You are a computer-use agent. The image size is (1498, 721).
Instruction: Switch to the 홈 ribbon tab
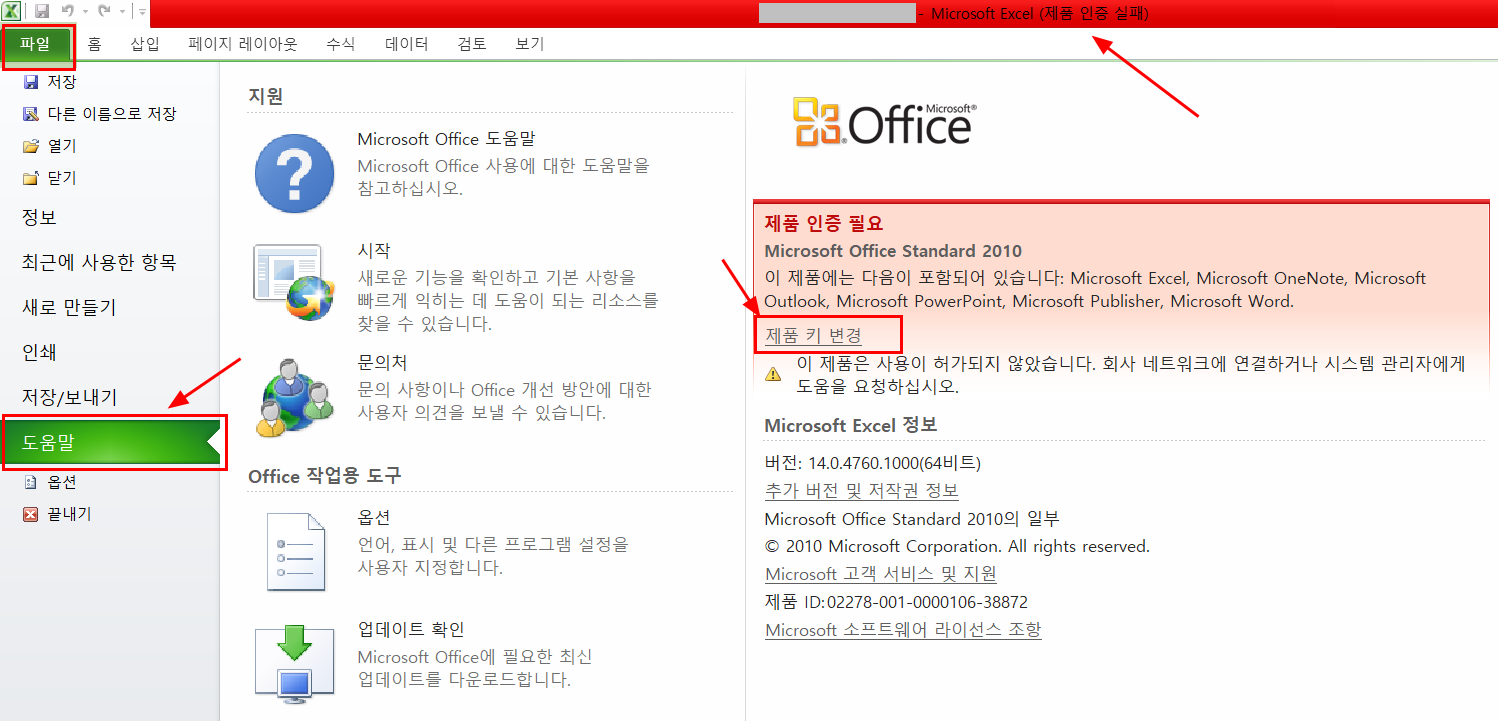click(94, 44)
